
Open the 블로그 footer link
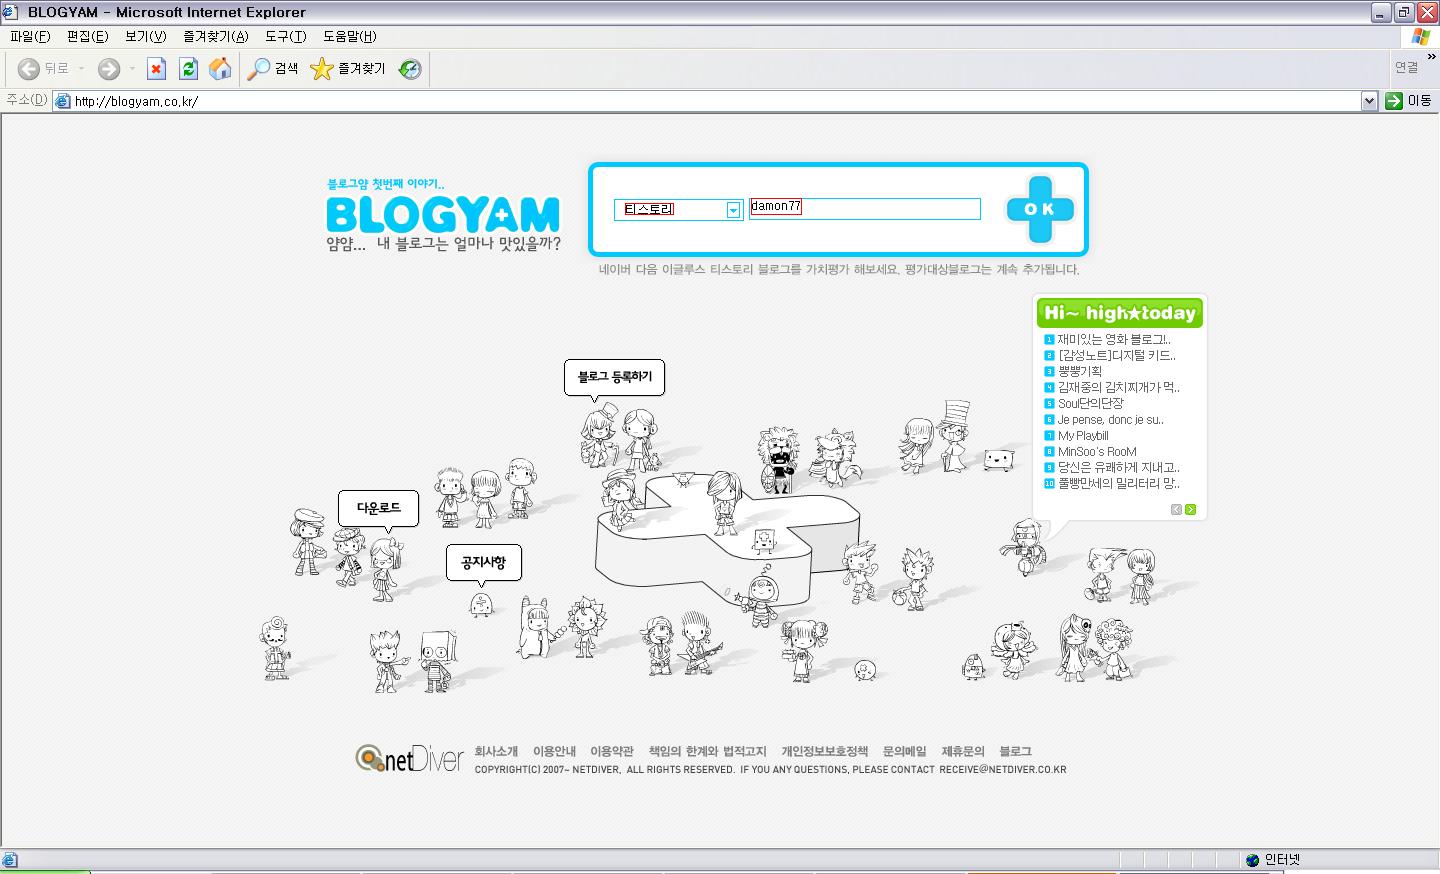click(1015, 751)
